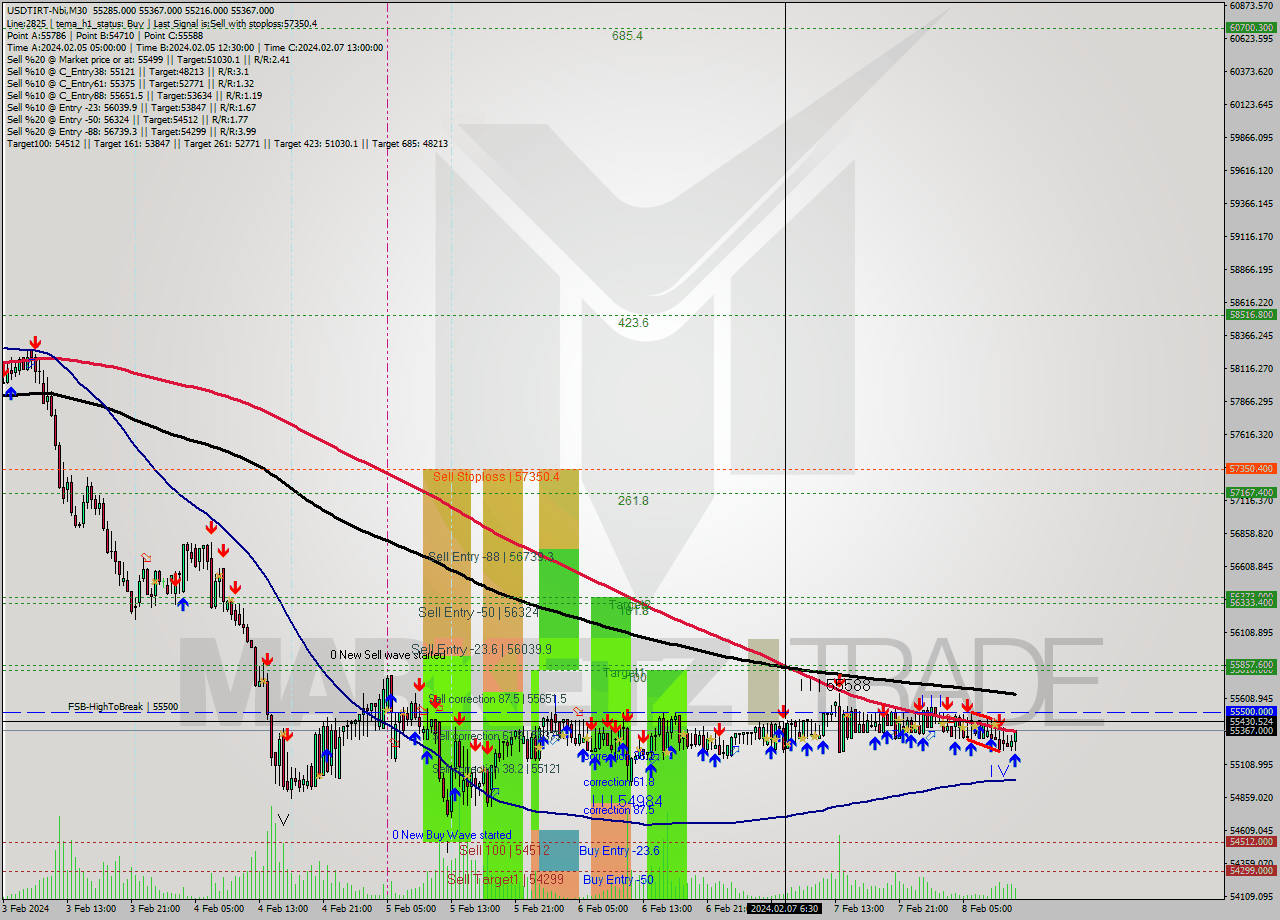Click the 'Sell Entry -88 | 56739.3' label
The width and height of the screenshot is (1280, 920).
(x=490, y=556)
